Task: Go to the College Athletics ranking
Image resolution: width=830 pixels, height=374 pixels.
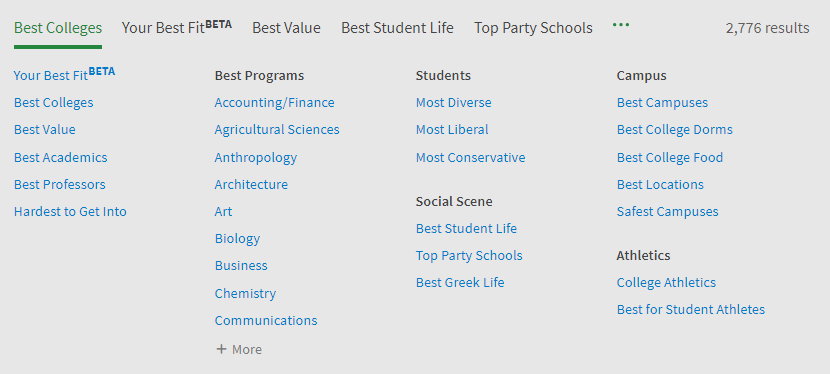Action: (x=666, y=282)
